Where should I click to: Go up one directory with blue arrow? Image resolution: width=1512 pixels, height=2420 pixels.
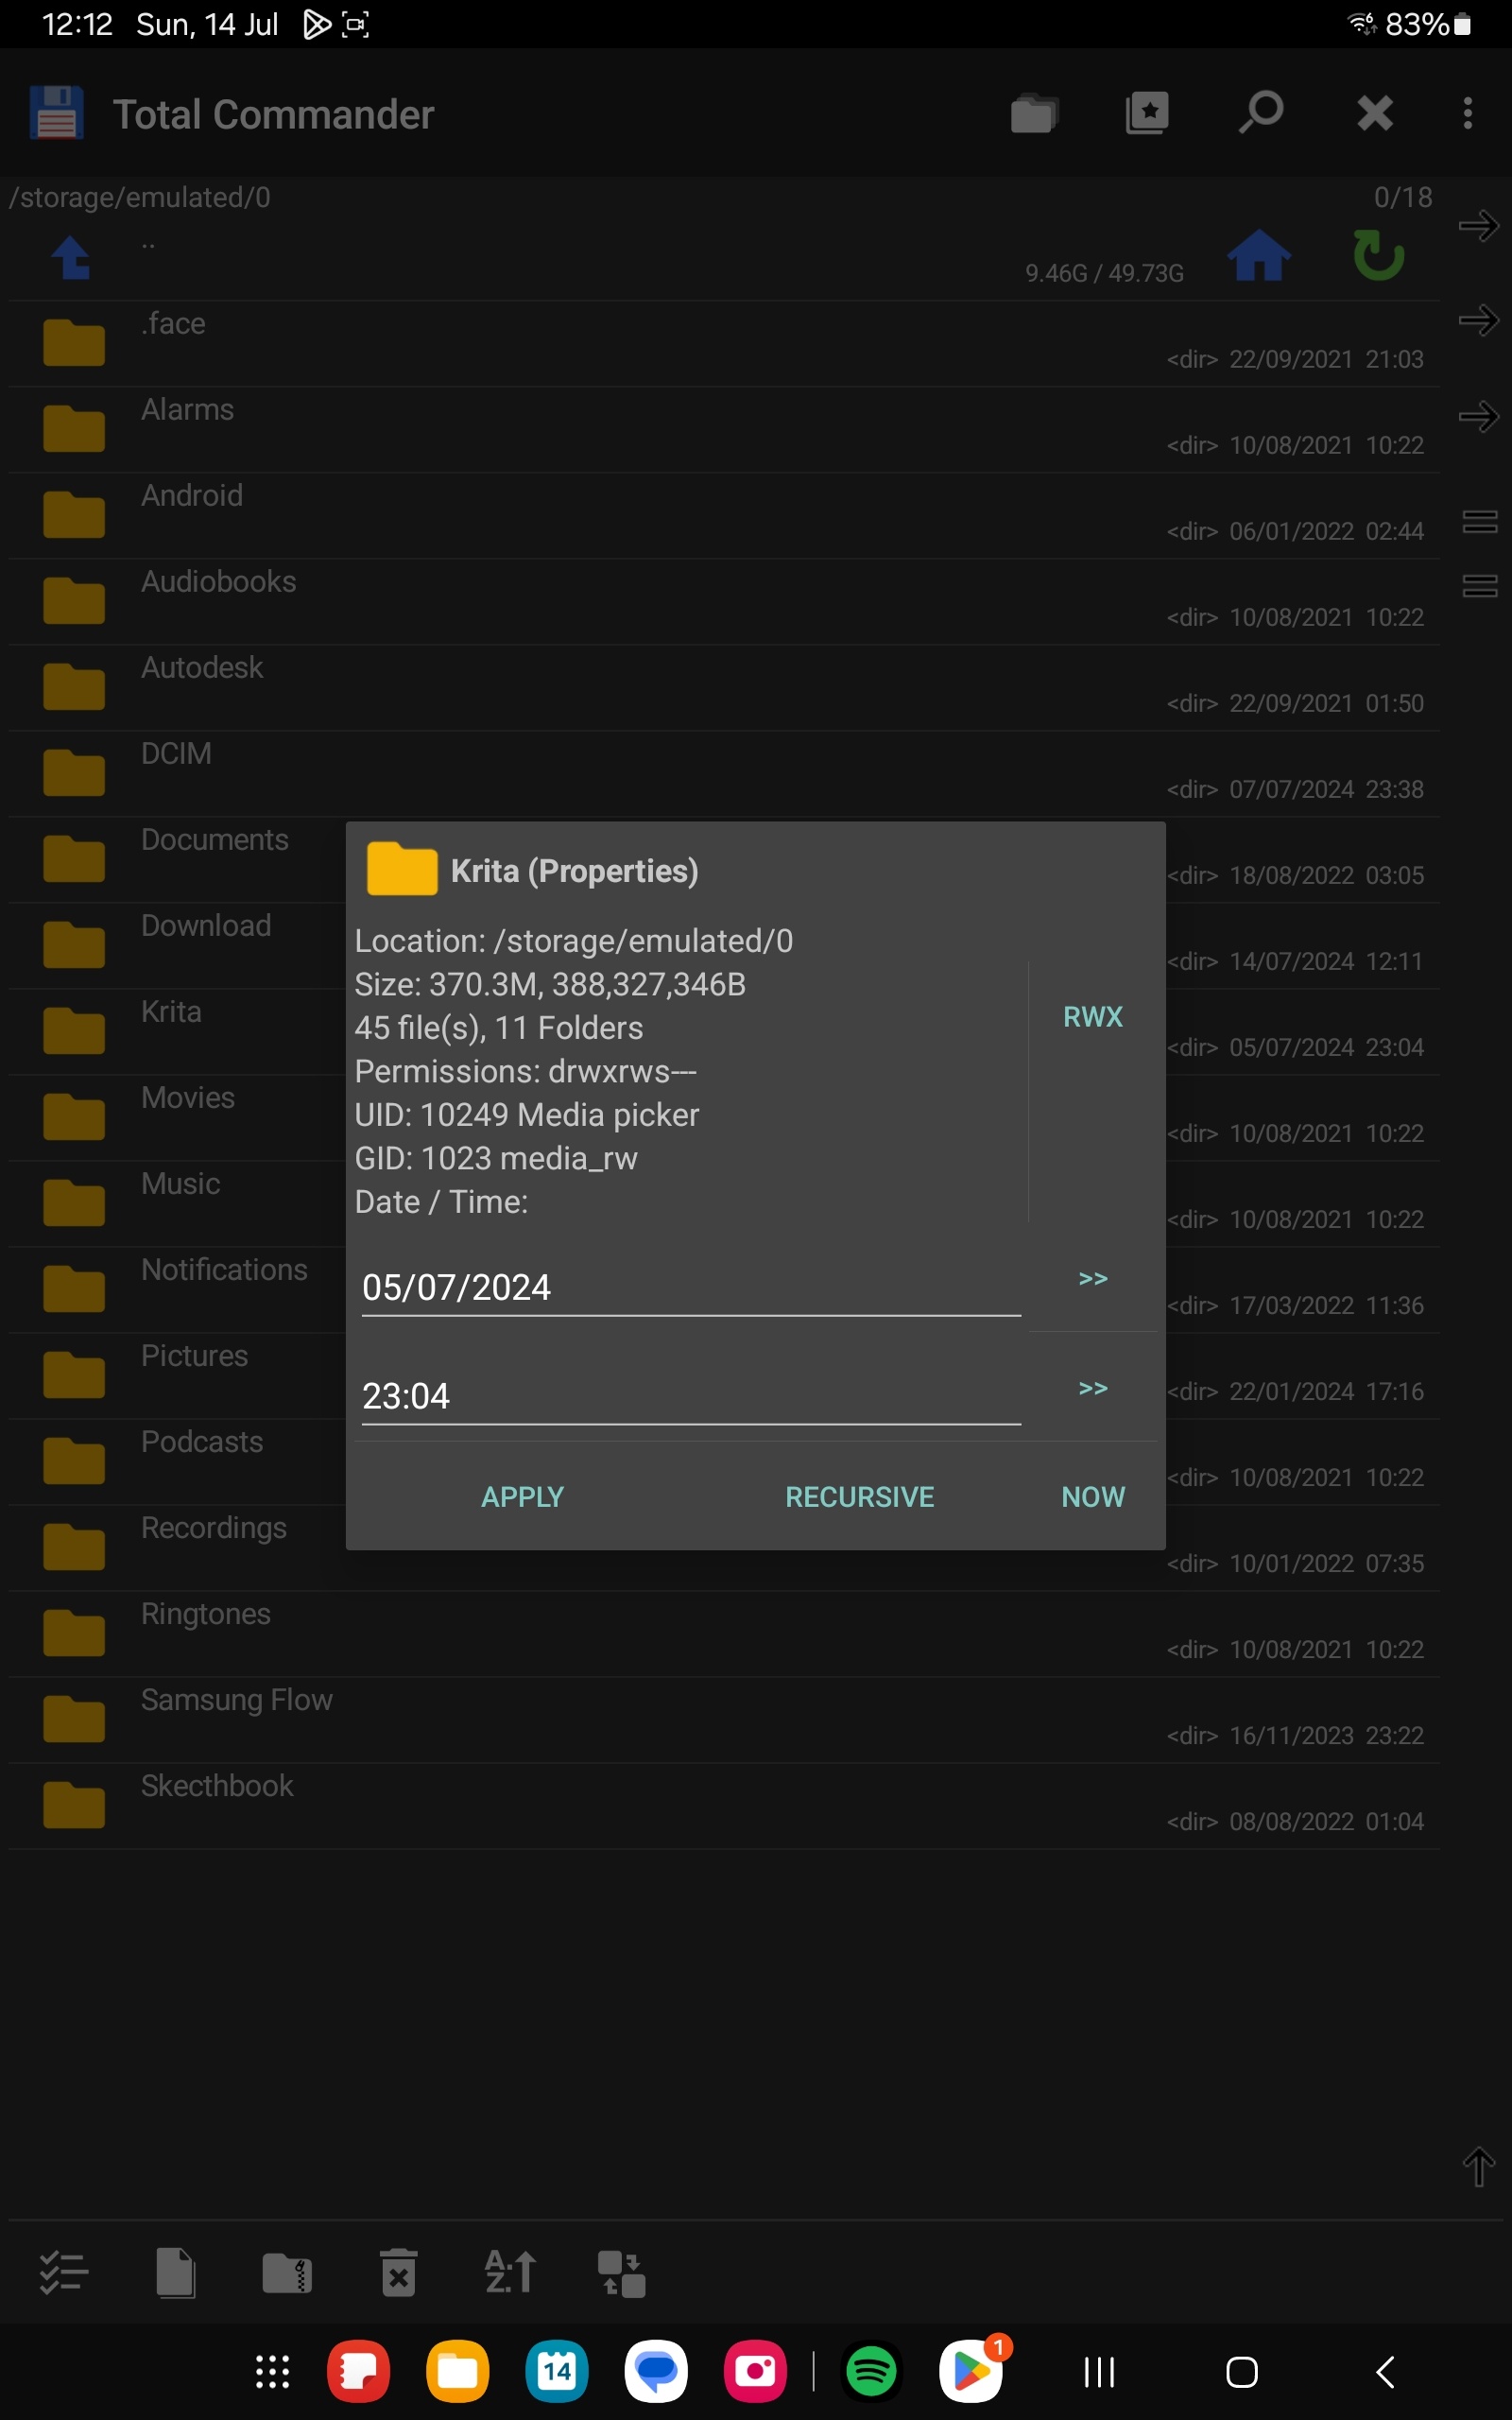[71, 258]
